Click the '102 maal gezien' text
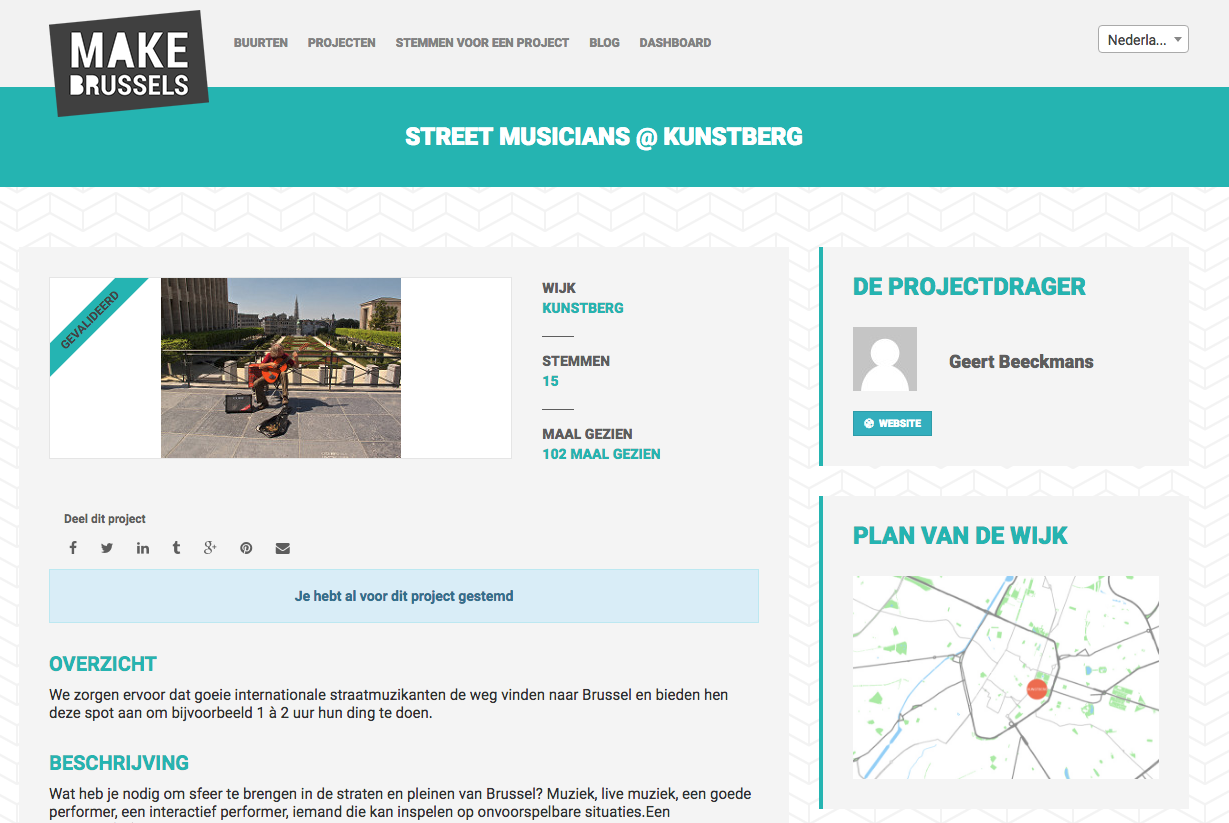 coord(601,454)
